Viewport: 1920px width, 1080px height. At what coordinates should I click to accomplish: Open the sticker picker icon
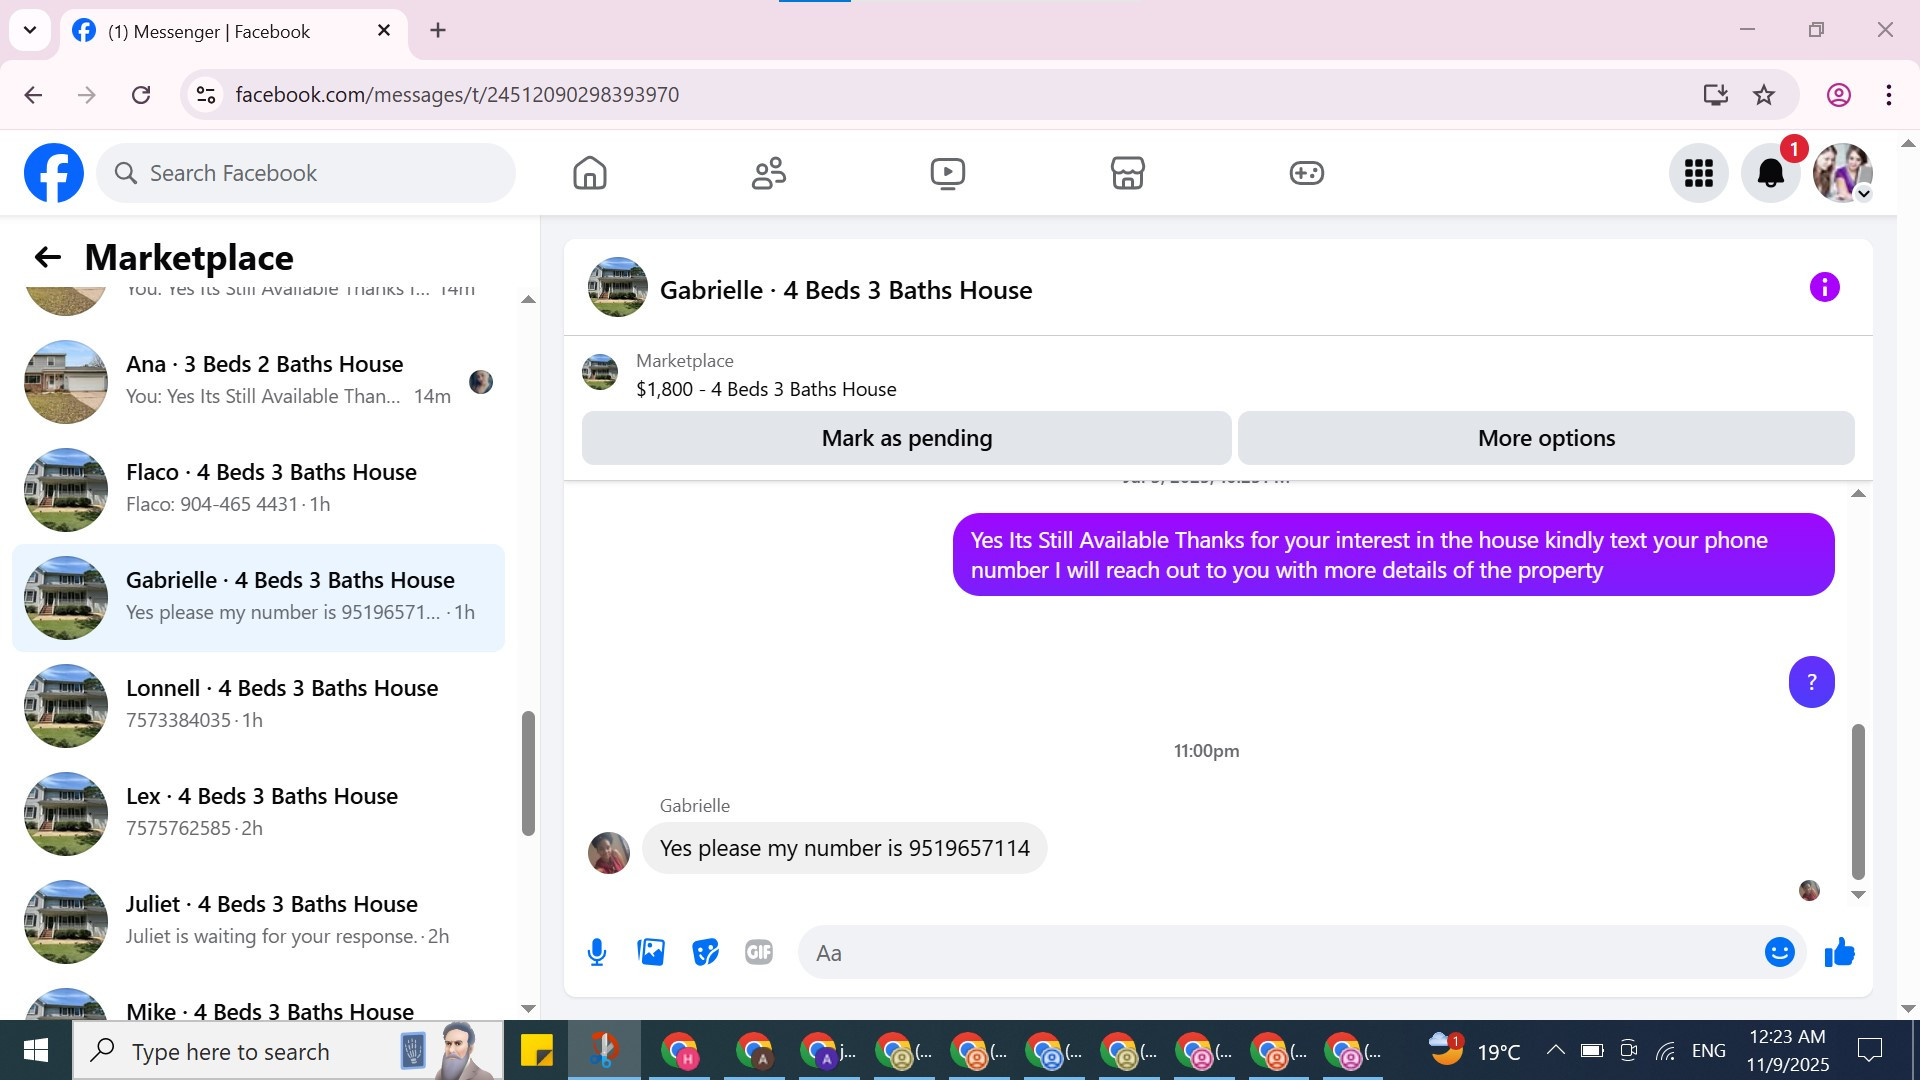click(705, 952)
